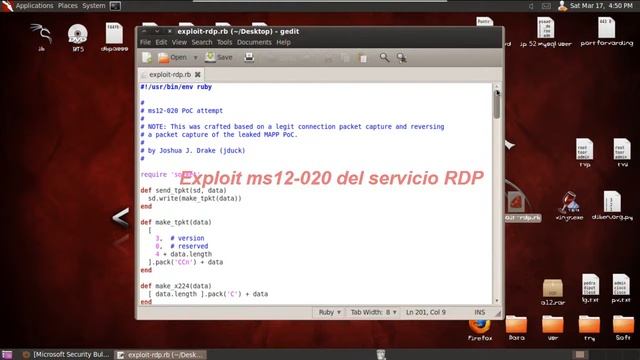
Task: Click the 'def send_tpkt(sd, data)' code line
Action: click(x=183, y=190)
